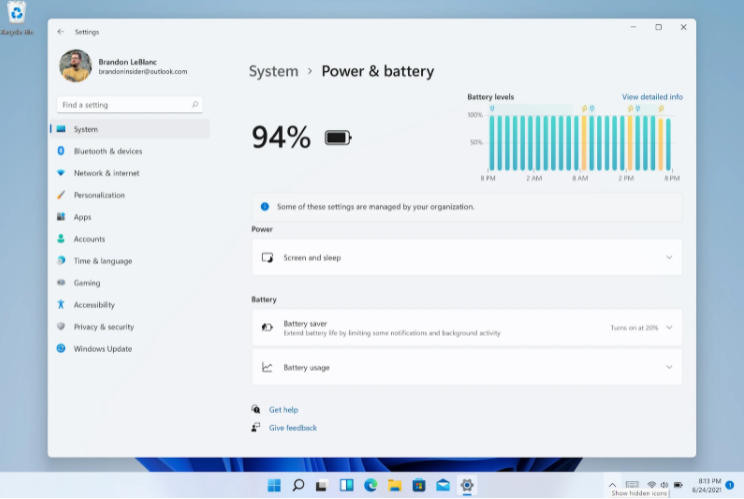Click the volume icon in system tray
This screenshot has height=499, width=744.
[664, 485]
